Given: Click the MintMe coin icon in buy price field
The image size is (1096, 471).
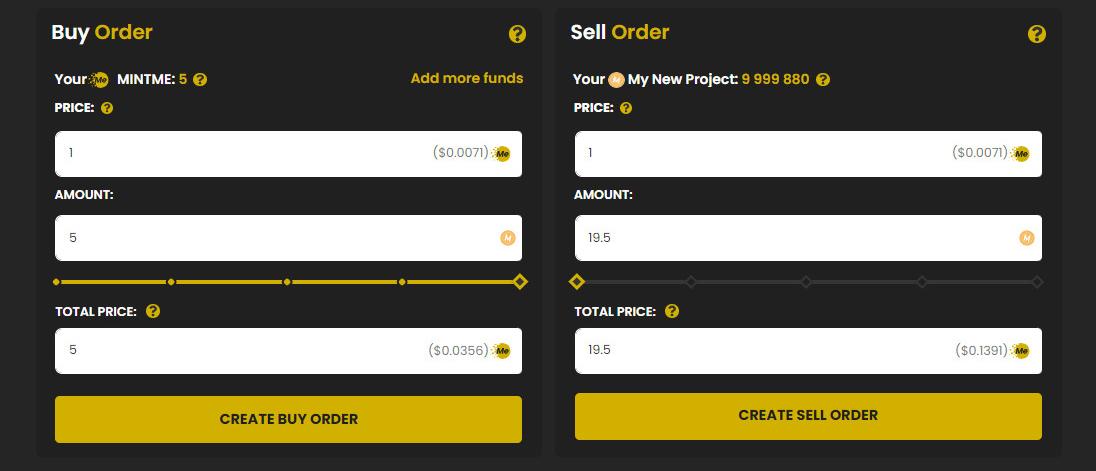Looking at the screenshot, I should click(x=503, y=154).
